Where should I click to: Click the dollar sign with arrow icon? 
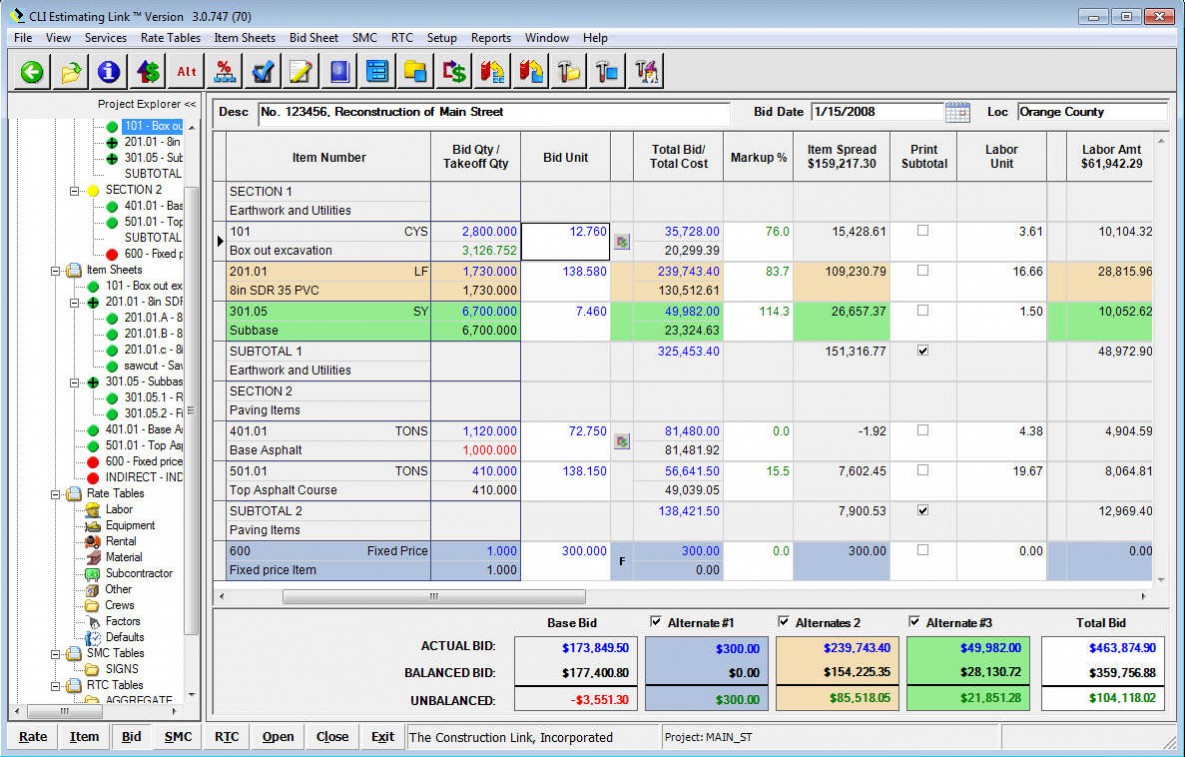click(x=147, y=72)
